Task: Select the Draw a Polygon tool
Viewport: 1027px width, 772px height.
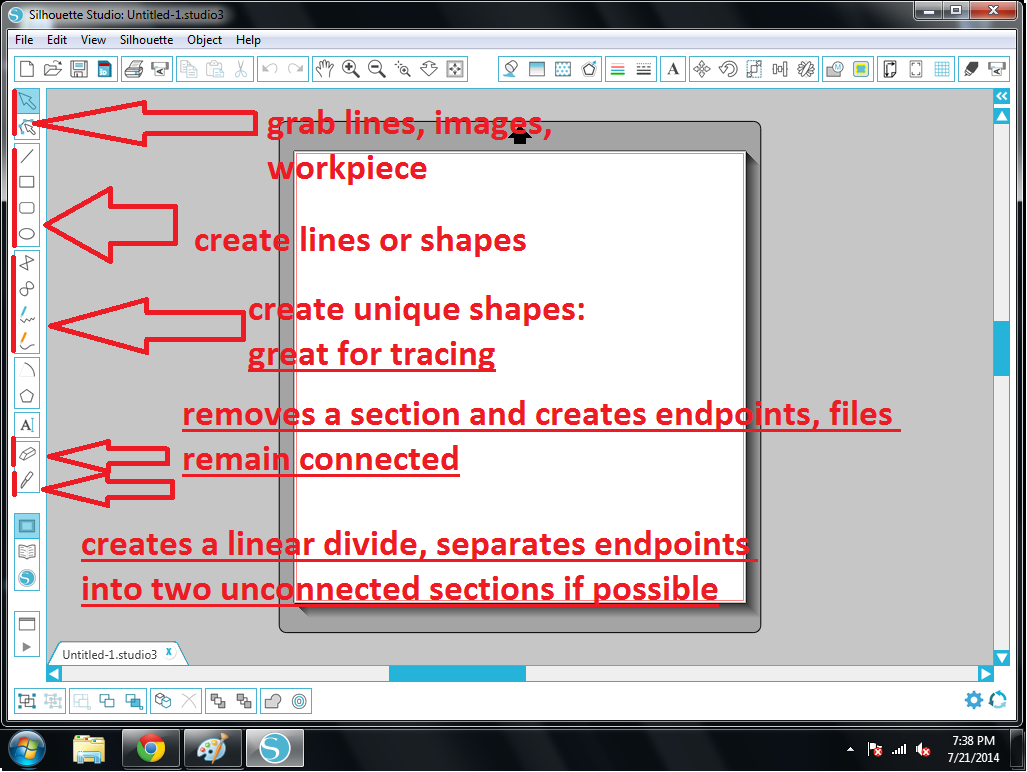Action: 27,263
